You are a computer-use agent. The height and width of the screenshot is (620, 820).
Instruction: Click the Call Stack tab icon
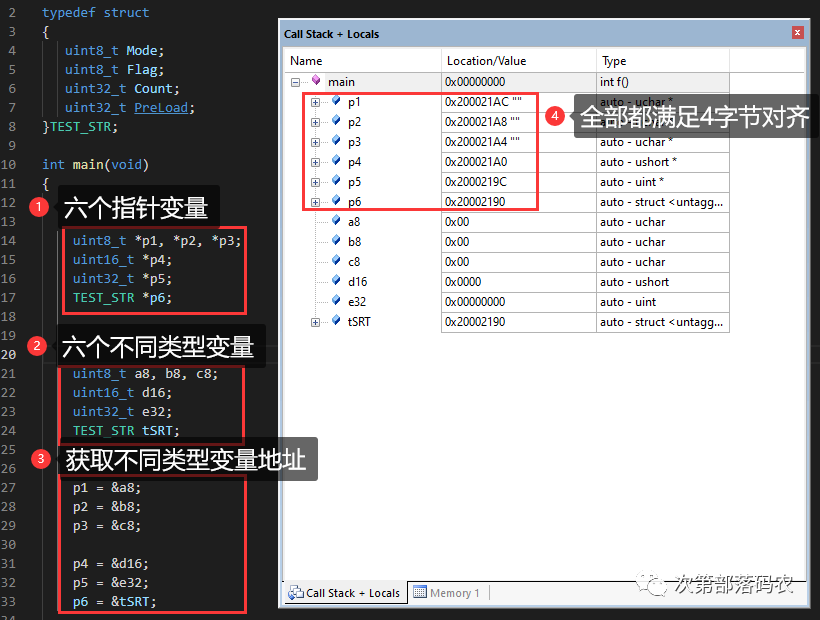tap(296, 592)
